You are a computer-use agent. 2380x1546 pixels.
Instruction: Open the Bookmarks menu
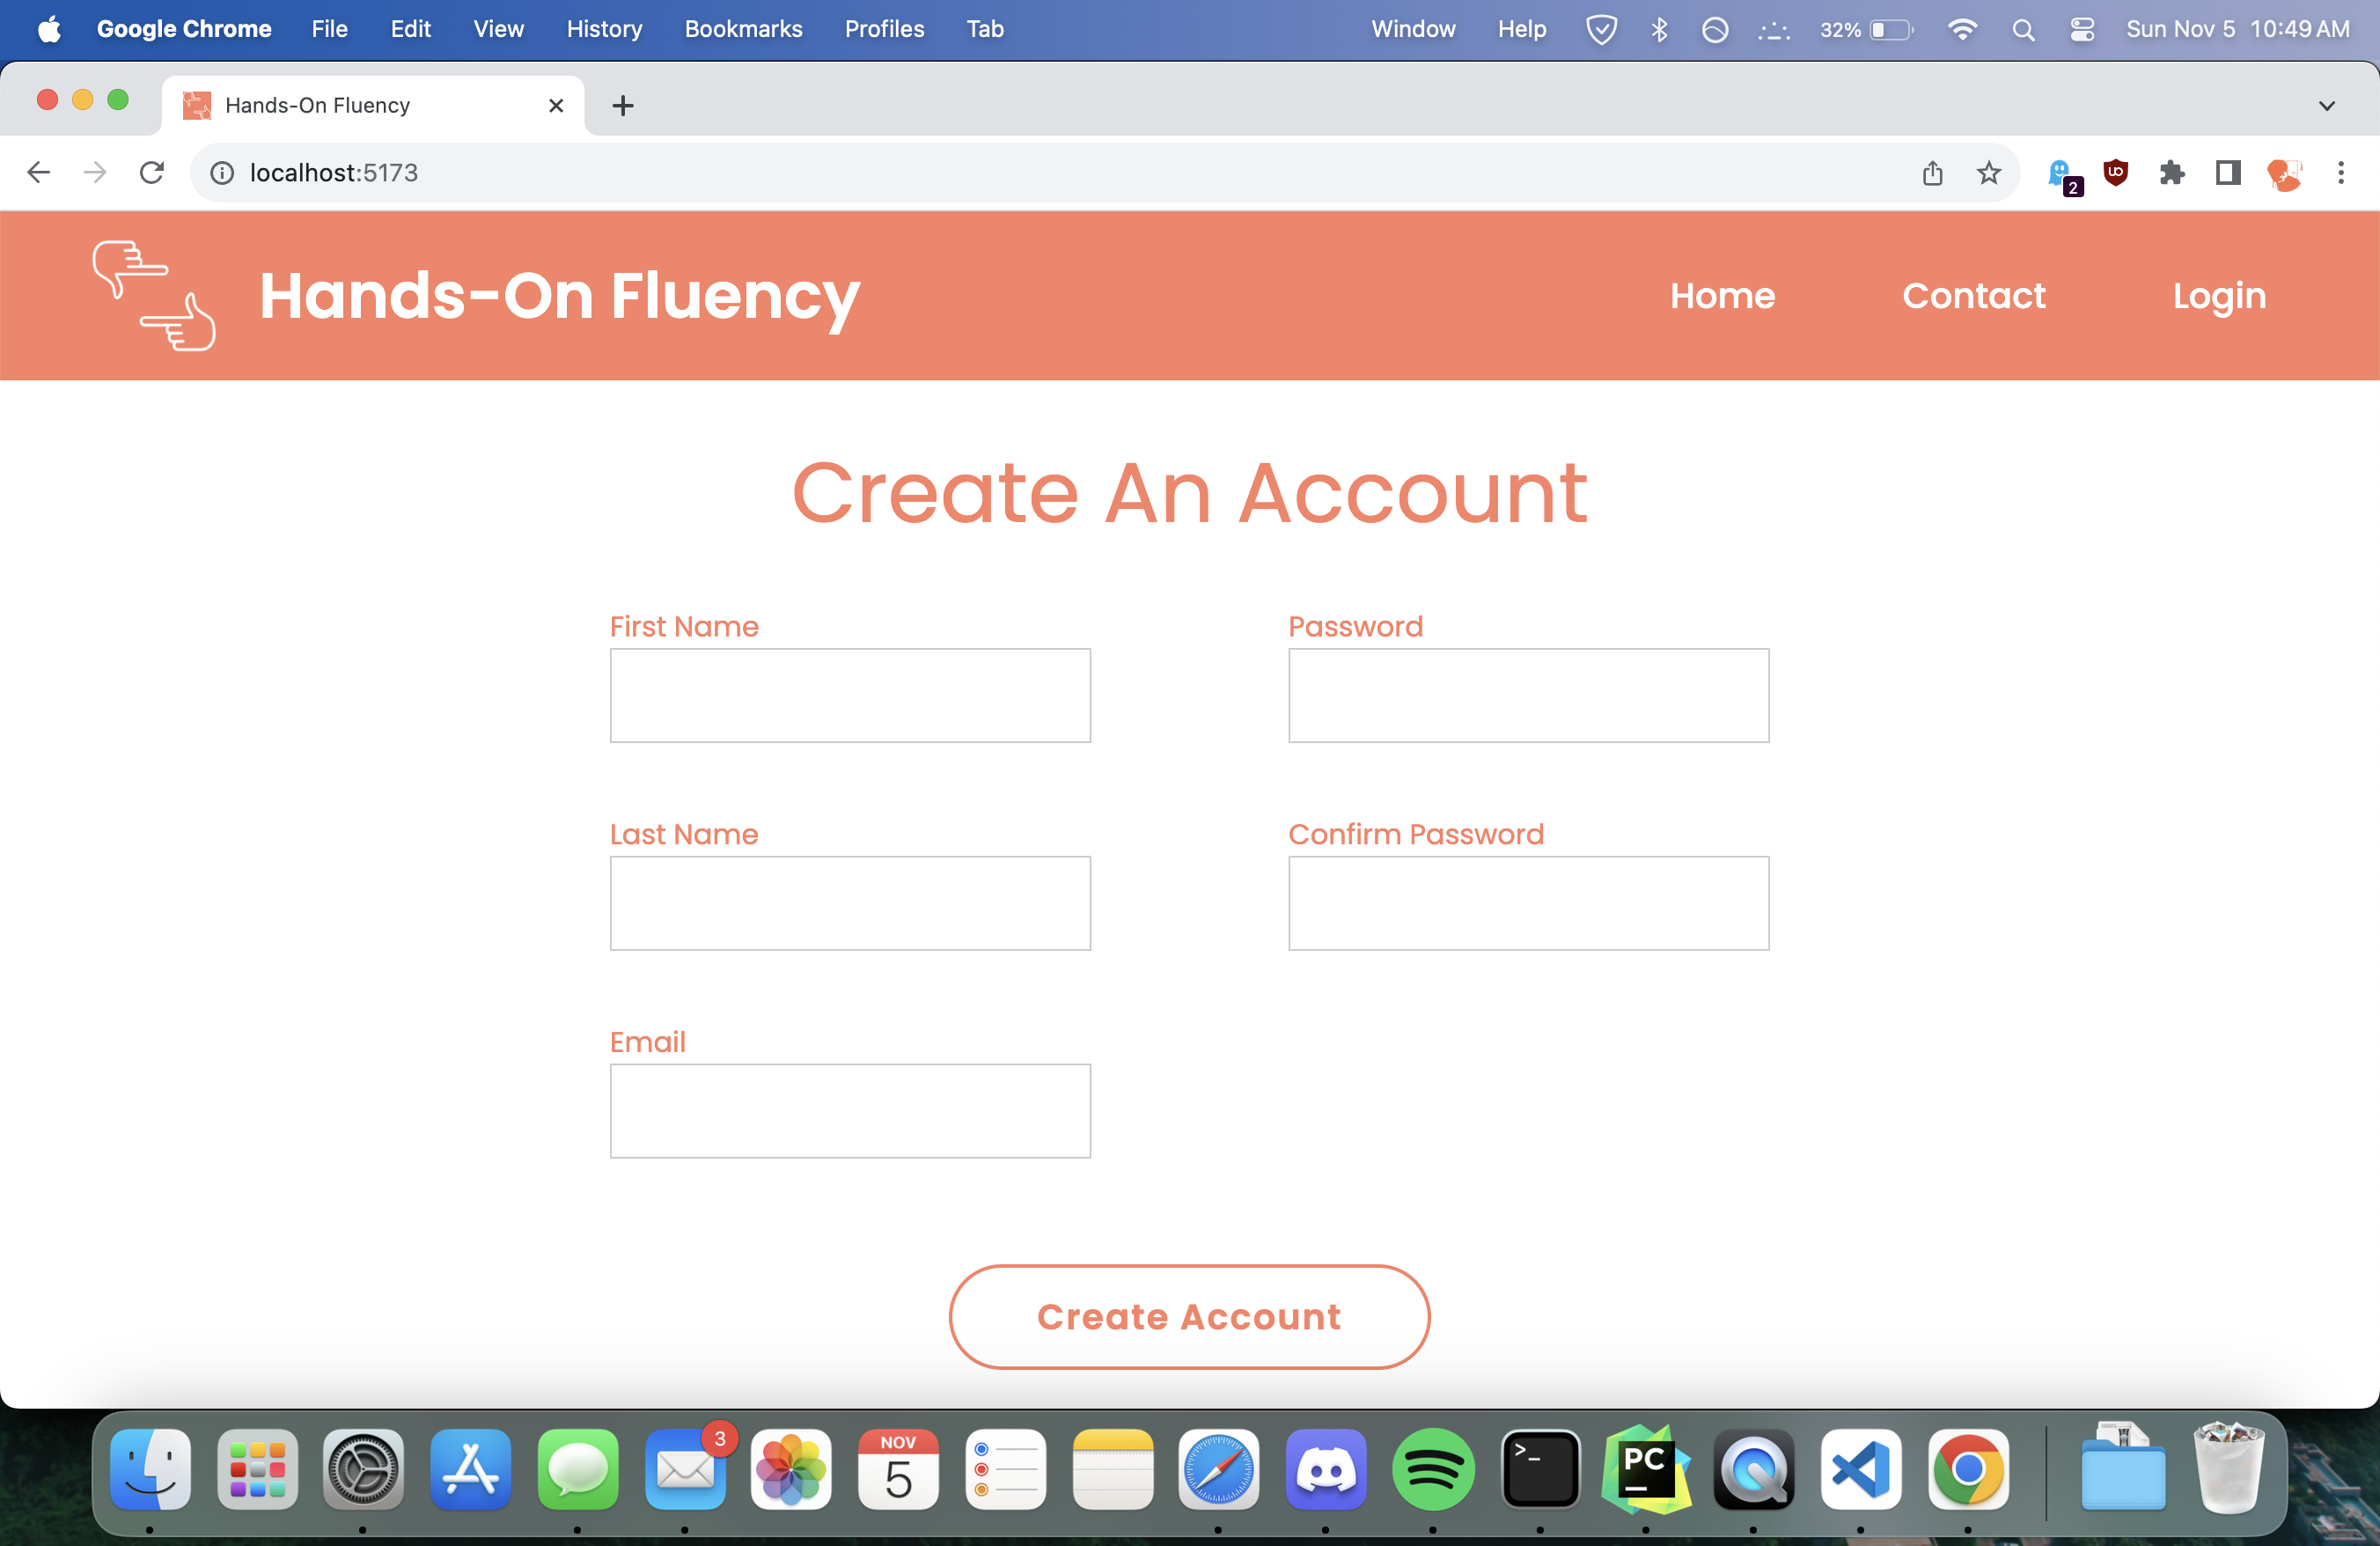click(743, 29)
